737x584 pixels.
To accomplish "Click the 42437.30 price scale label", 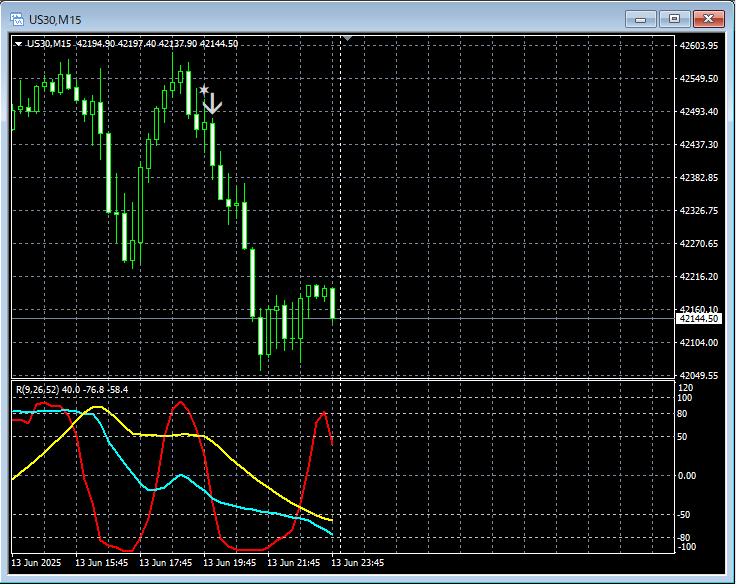I will pyautogui.click(x=698, y=144).
